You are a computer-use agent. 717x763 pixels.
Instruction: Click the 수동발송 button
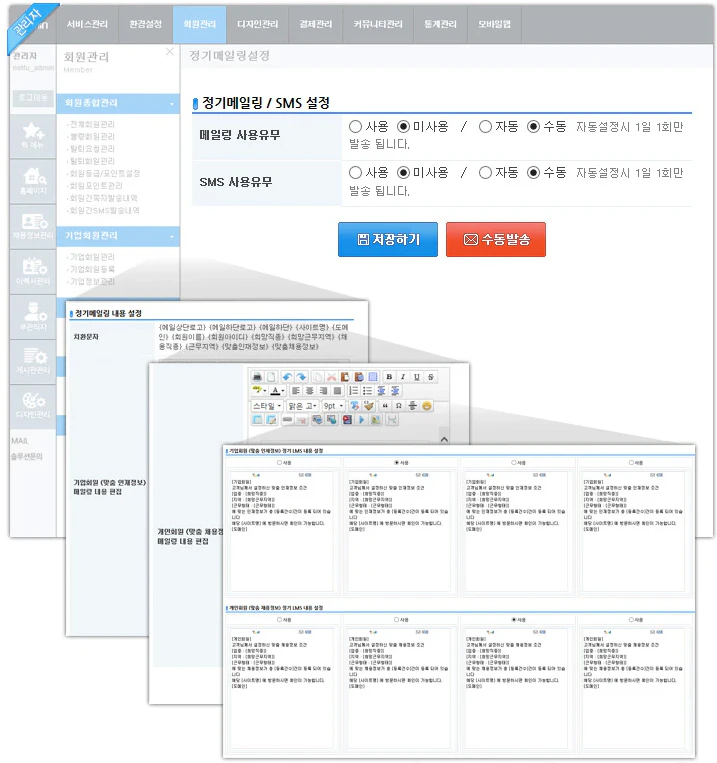pyautogui.click(x=496, y=239)
